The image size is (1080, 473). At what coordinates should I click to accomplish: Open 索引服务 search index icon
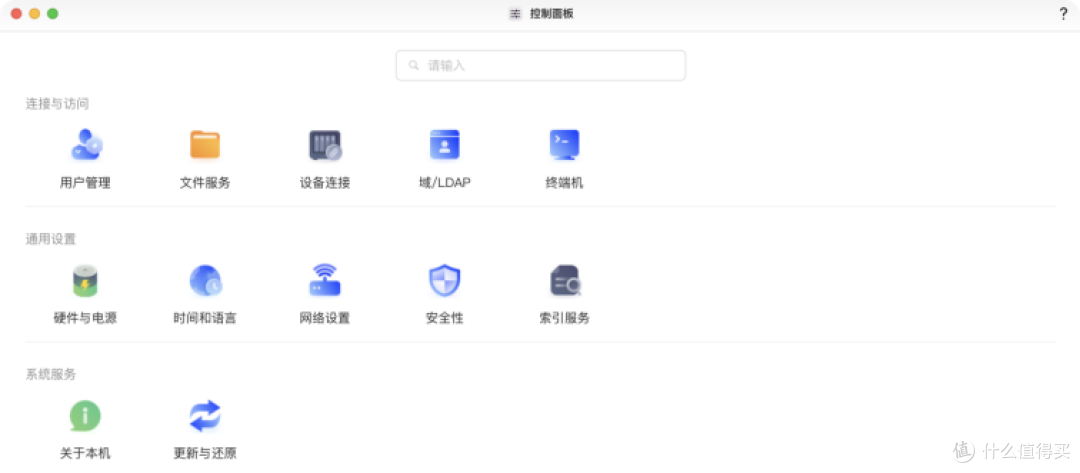pyautogui.click(x=565, y=281)
